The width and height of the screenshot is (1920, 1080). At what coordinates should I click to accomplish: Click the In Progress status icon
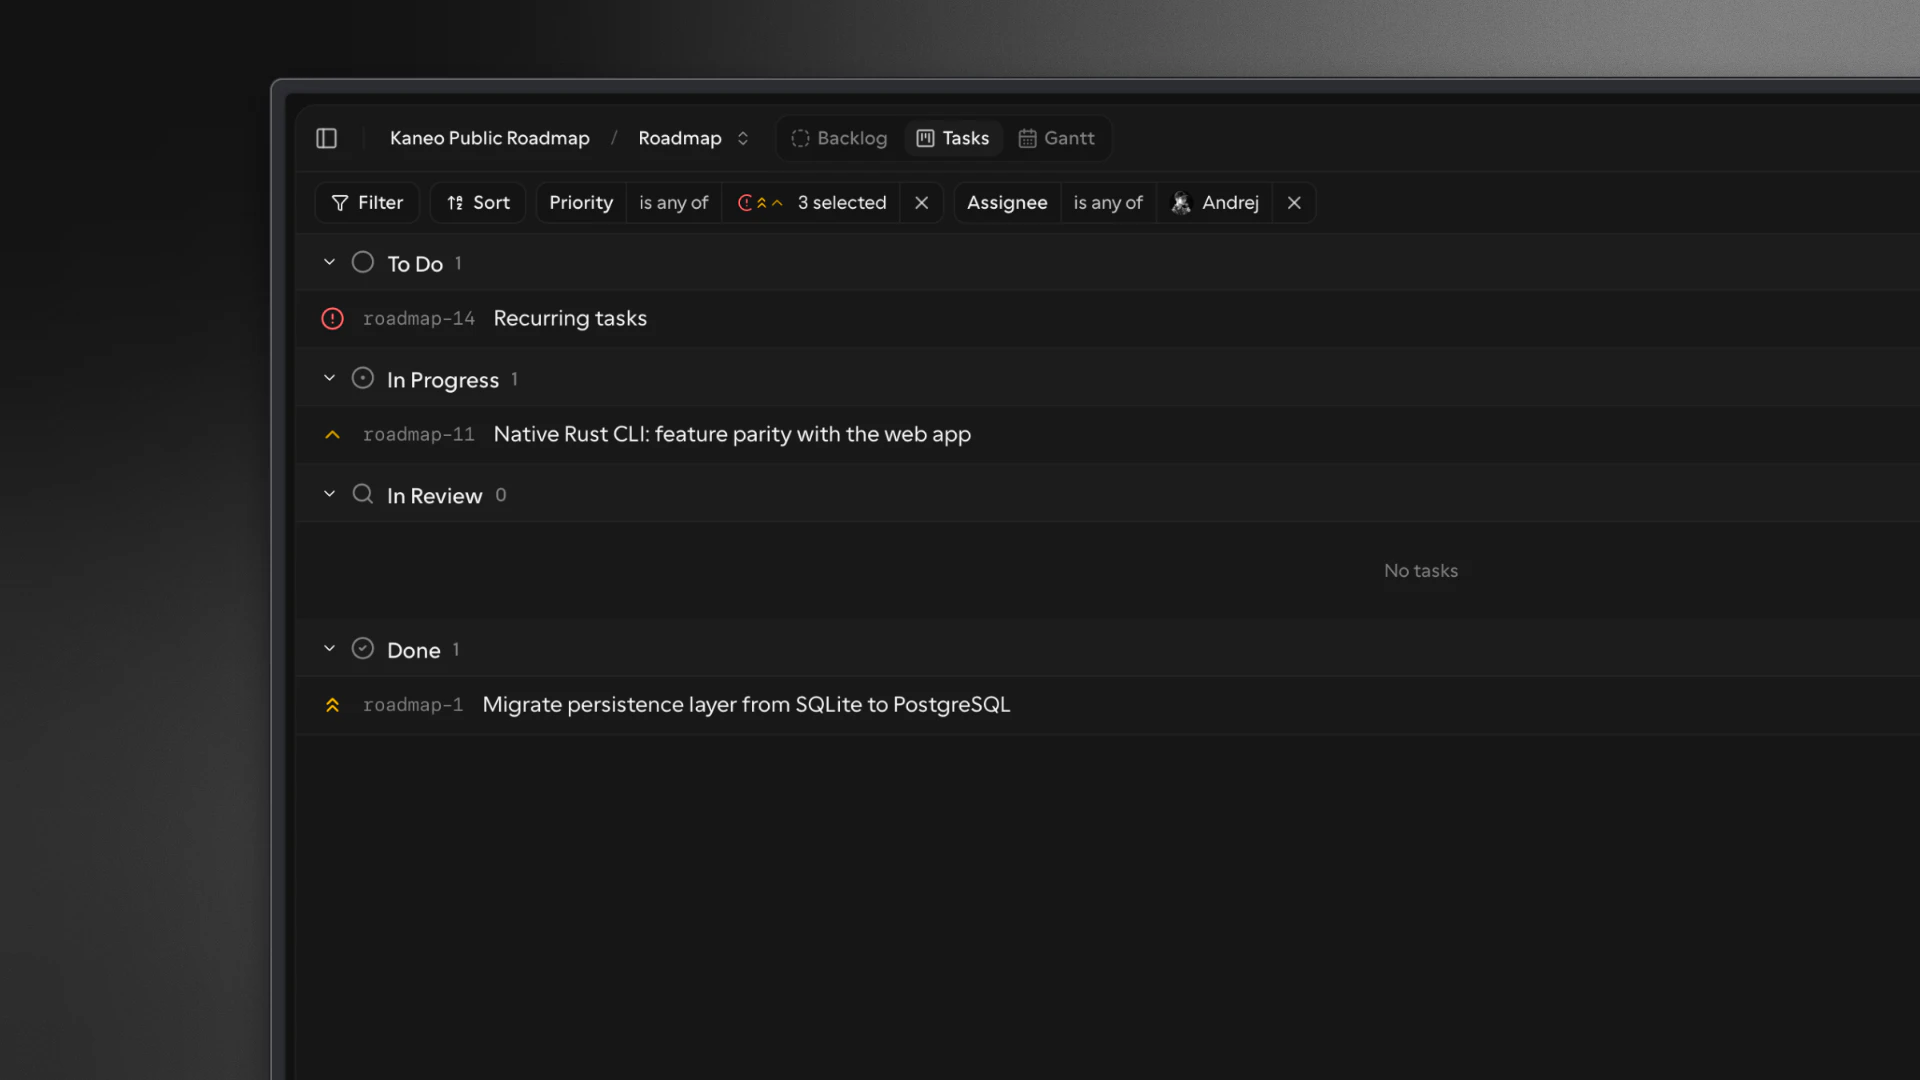pos(362,378)
